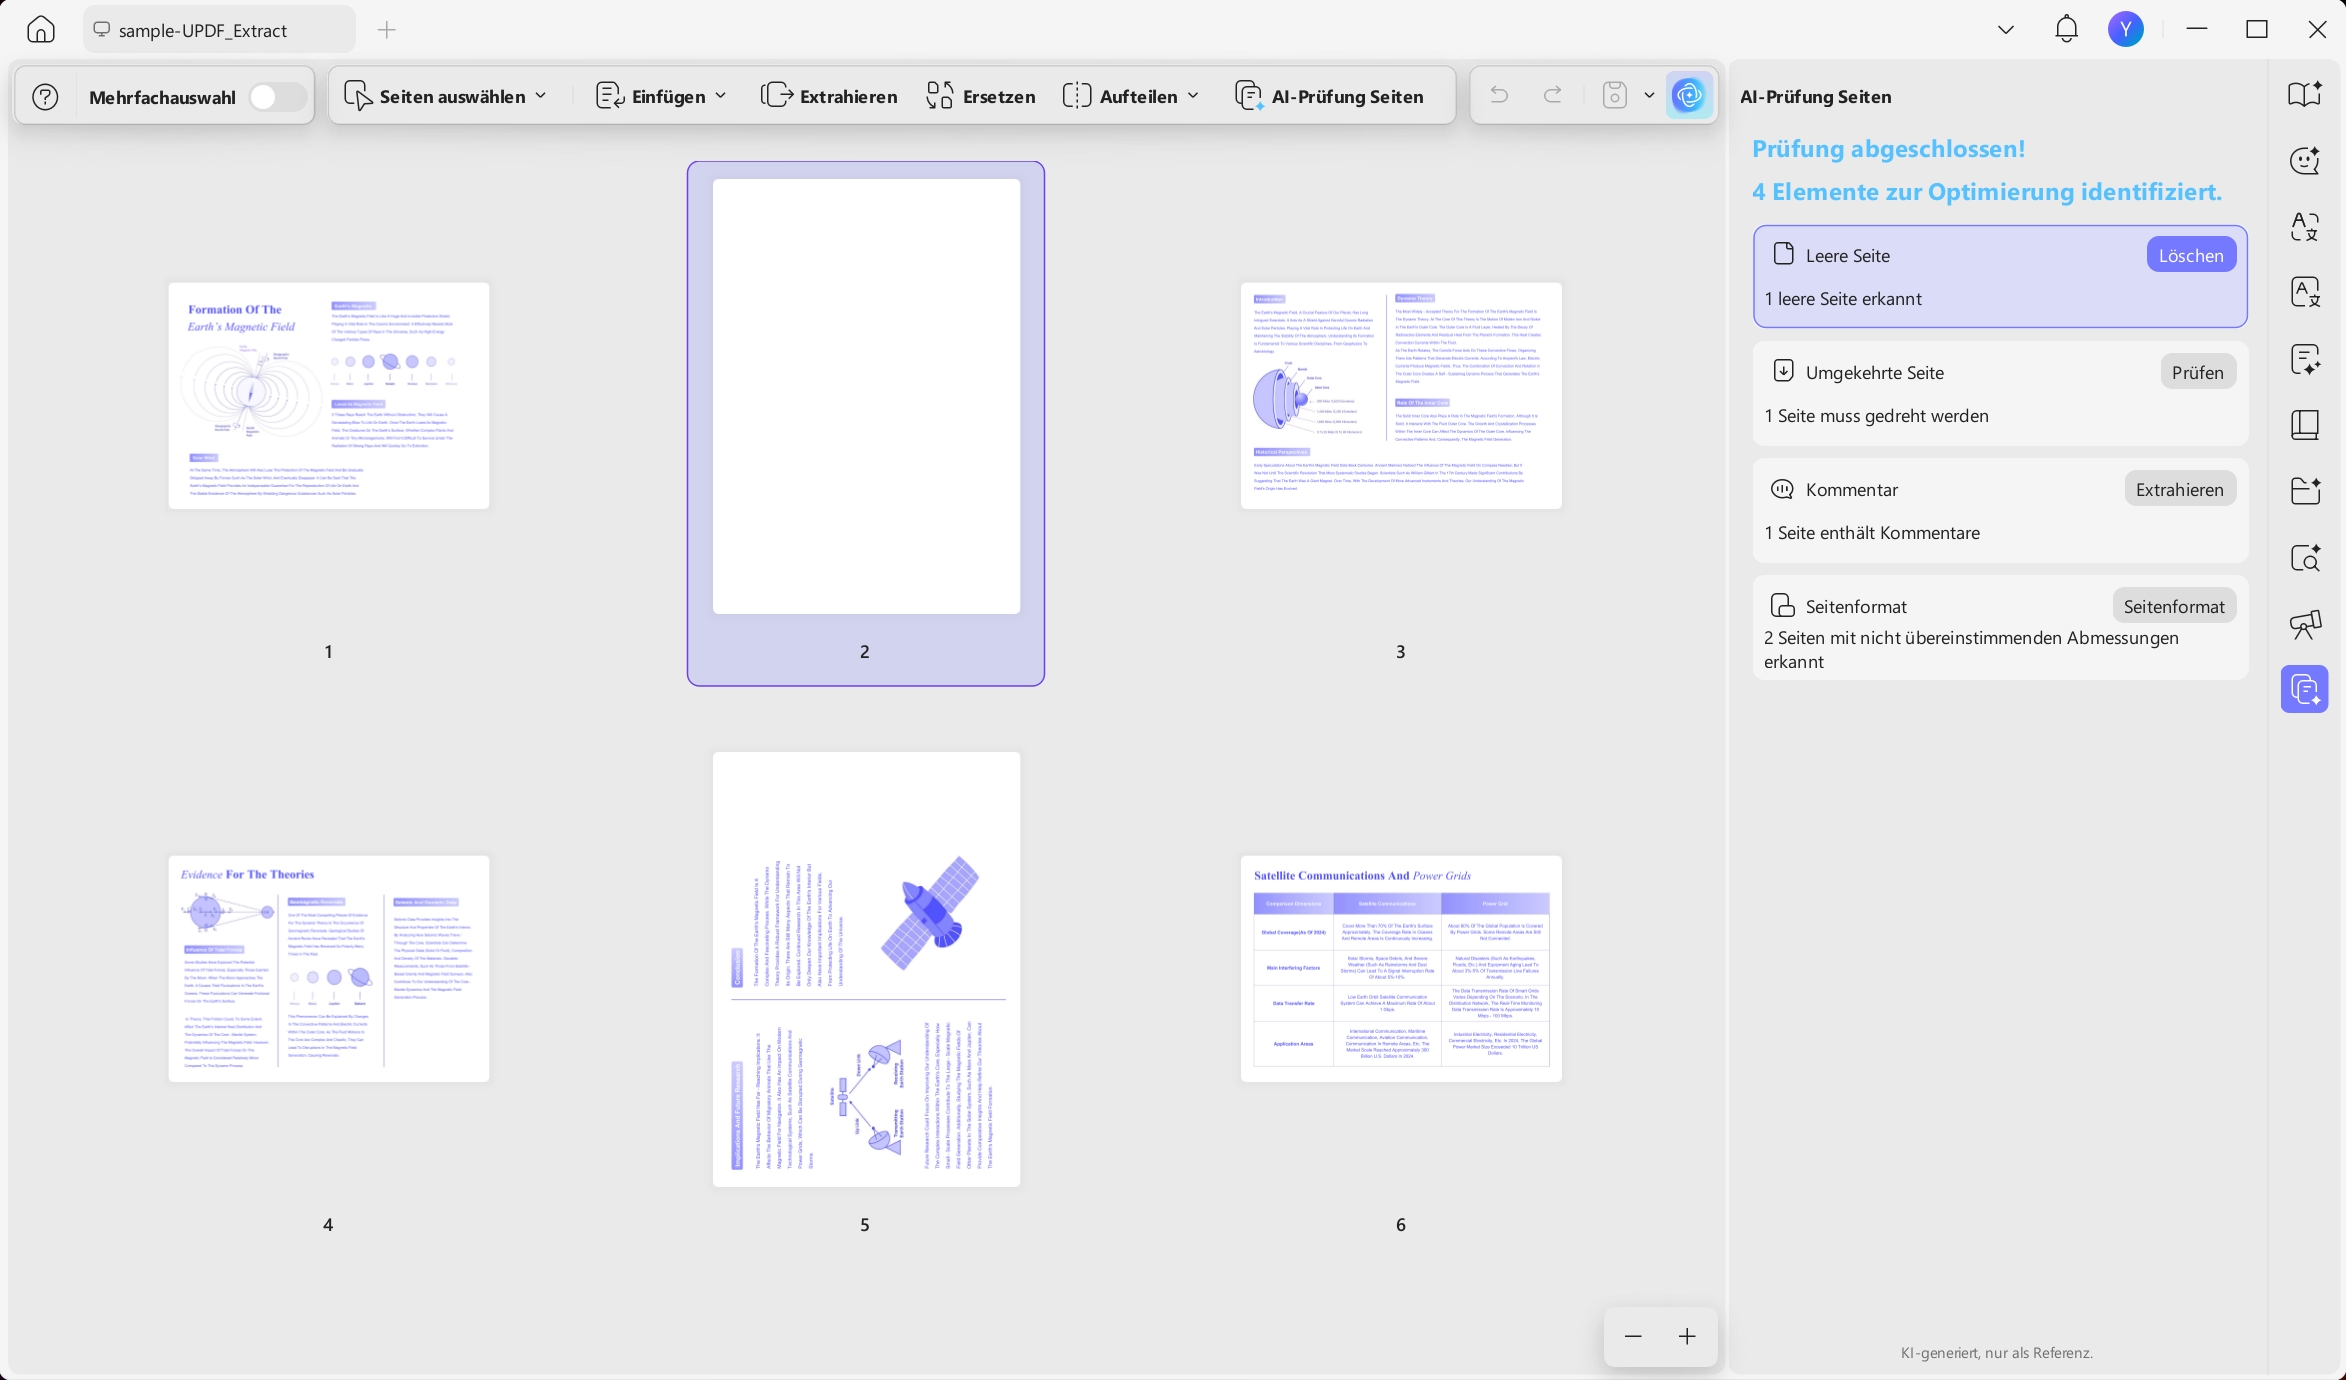Screen dimensions: 2346x1380
Task: Click the translate icon in right sidebar
Action: click(x=2305, y=227)
